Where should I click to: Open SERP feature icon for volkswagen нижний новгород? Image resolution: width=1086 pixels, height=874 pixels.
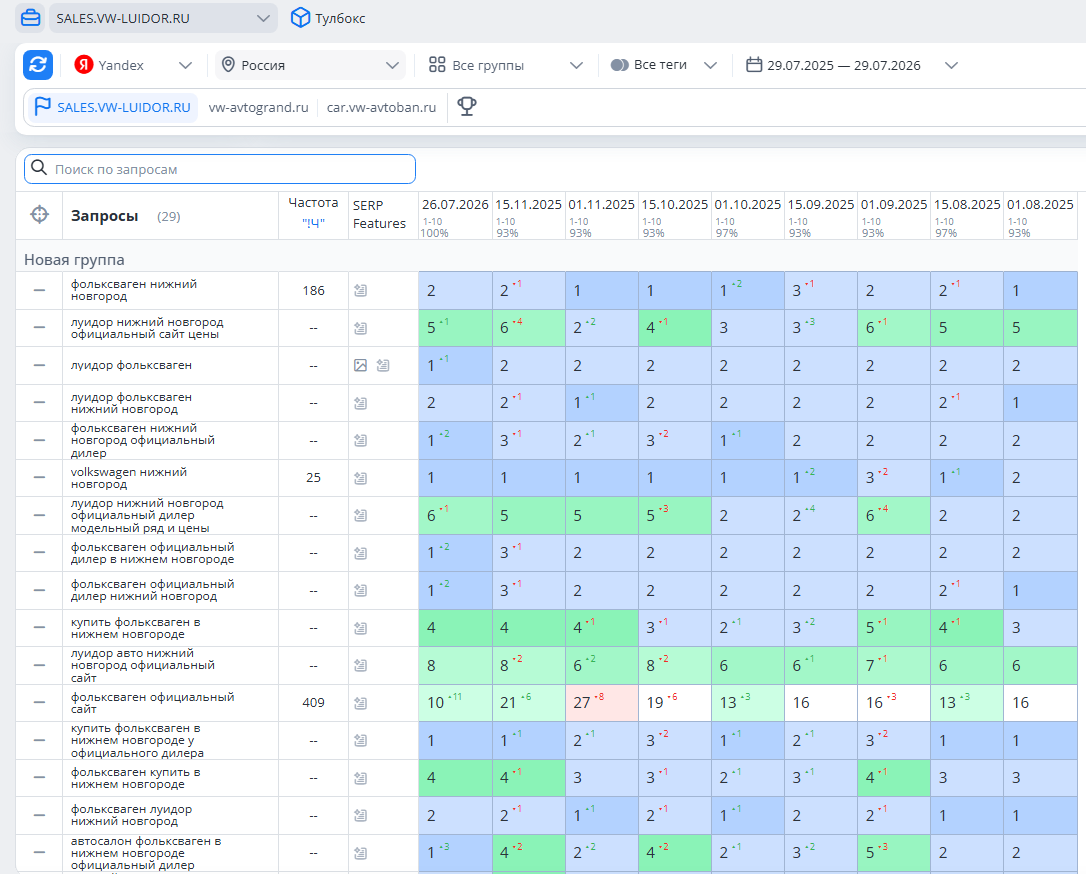pos(360,478)
